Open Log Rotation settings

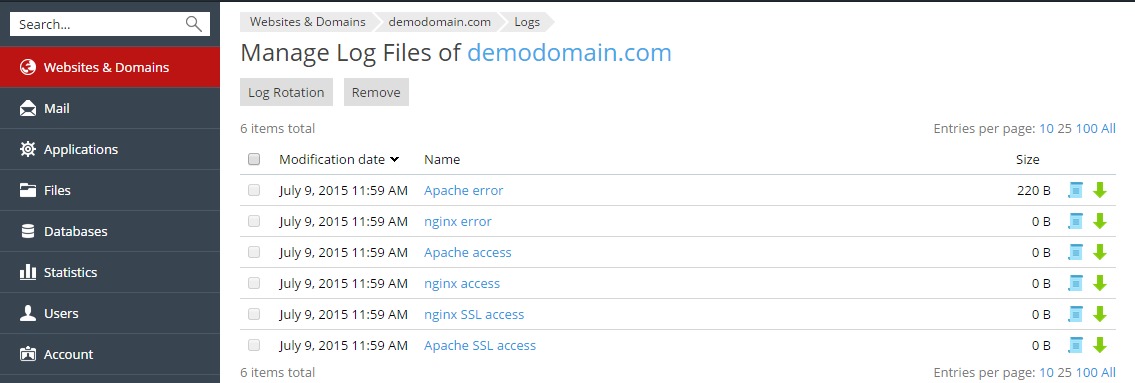[x=286, y=92]
